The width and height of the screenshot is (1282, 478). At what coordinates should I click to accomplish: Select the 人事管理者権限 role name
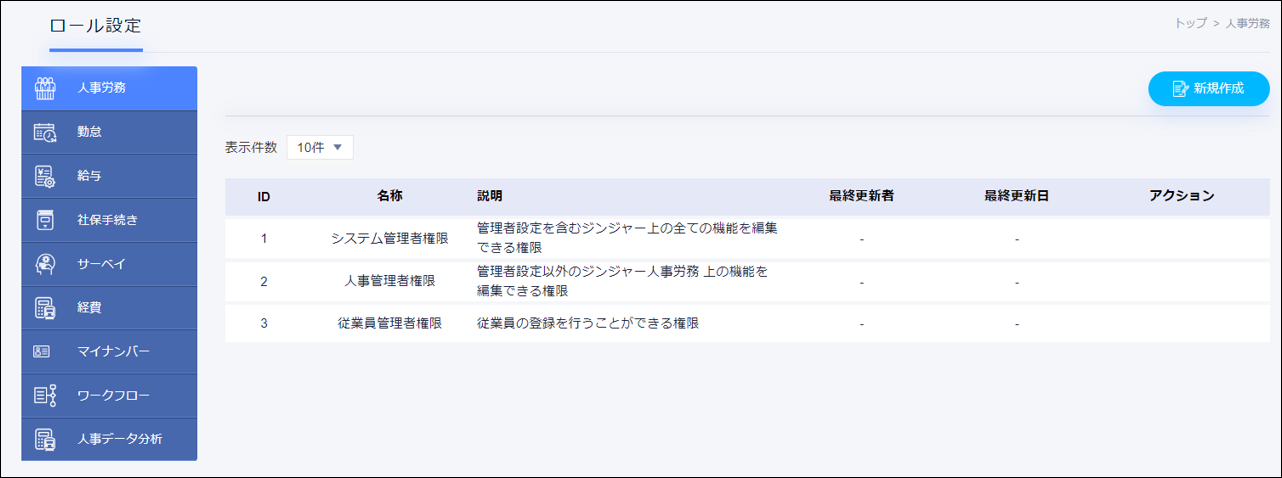390,282
